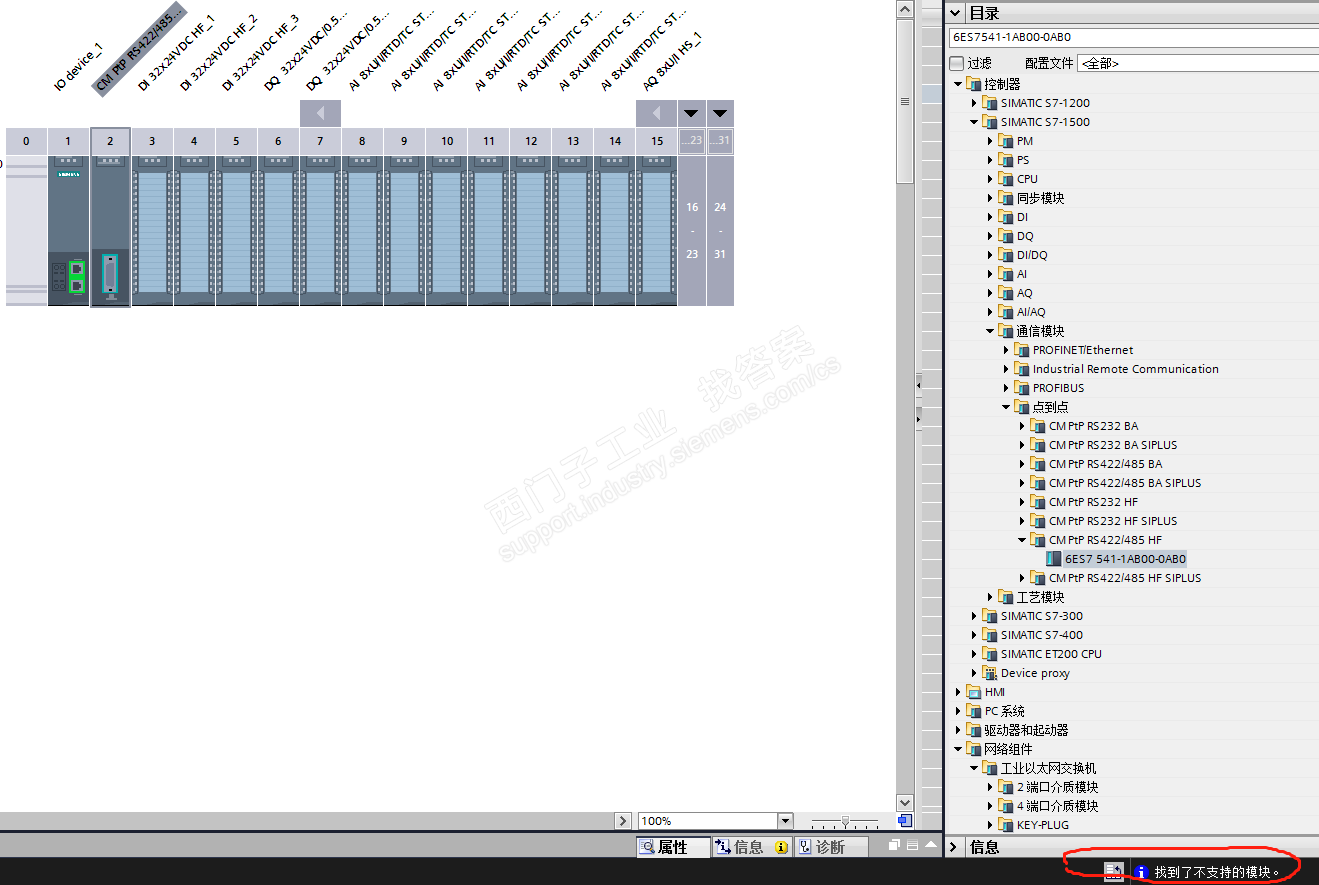Select the AQ module in rack slot 15
1319x885 pixels.
[656, 230]
